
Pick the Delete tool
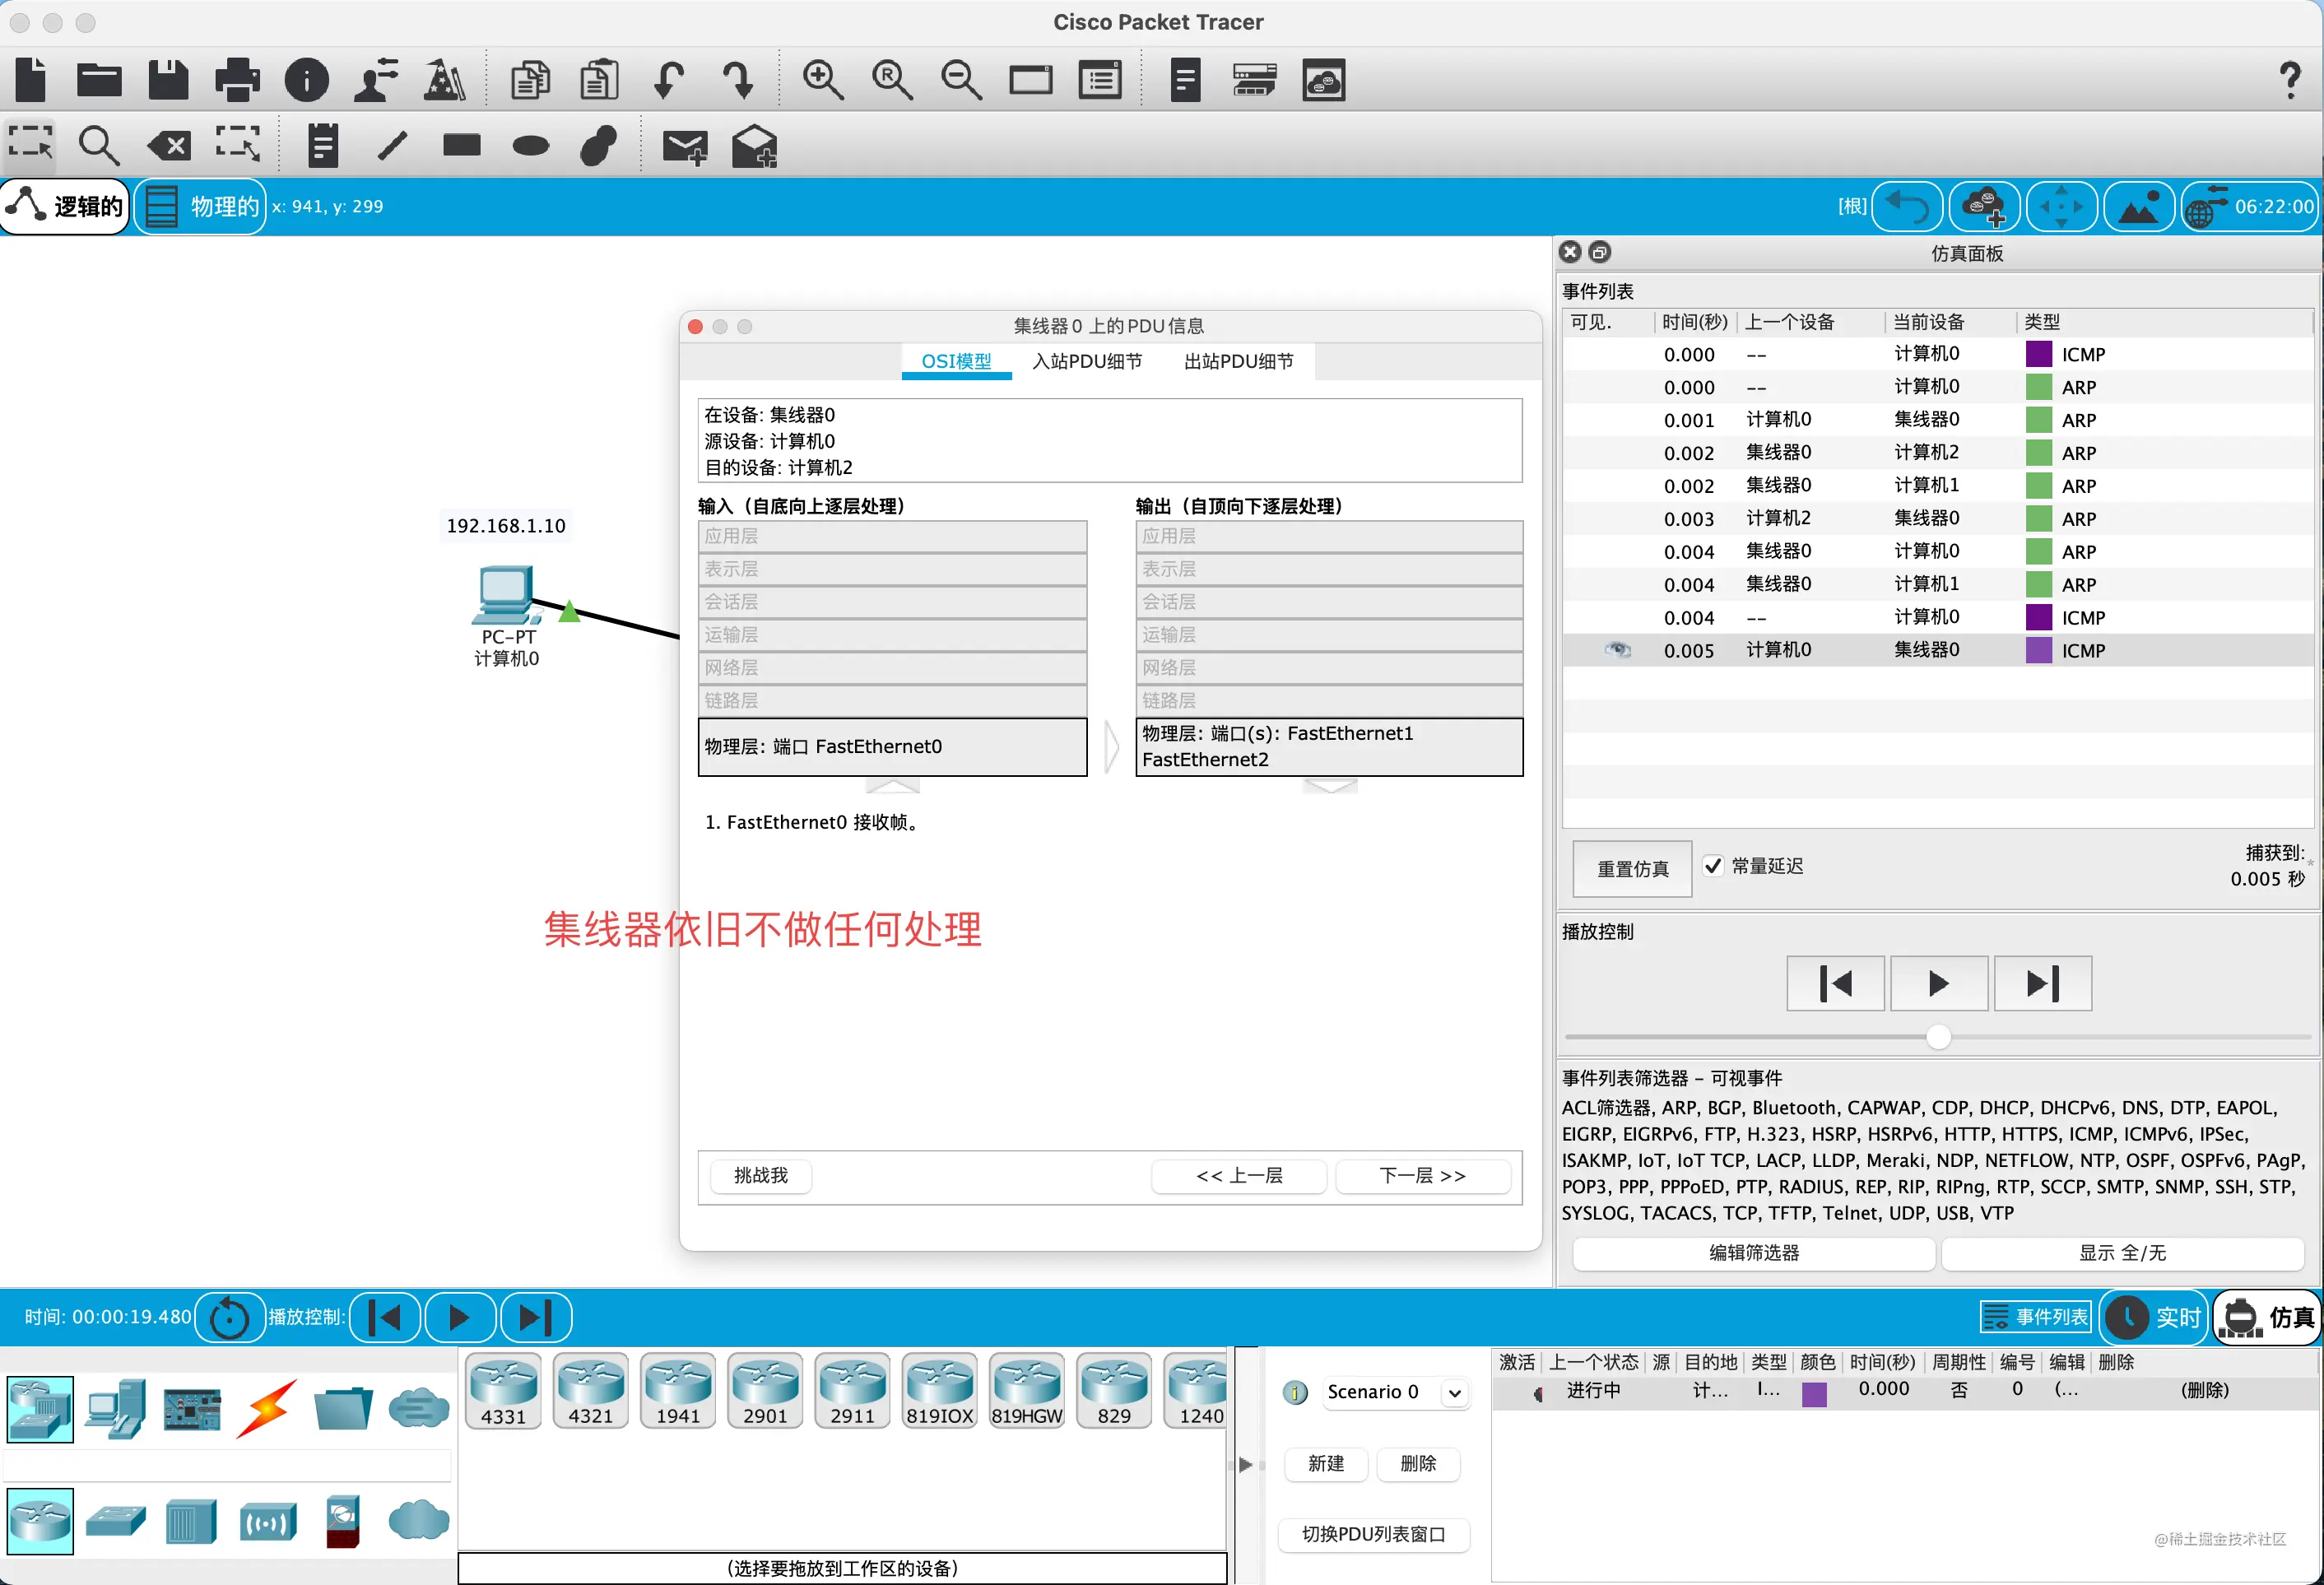click(x=169, y=146)
